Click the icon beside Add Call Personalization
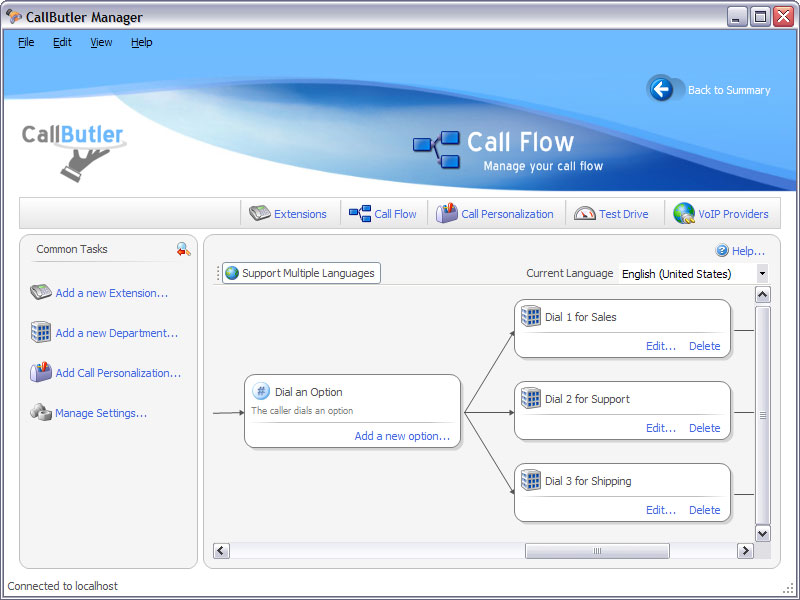 pyautogui.click(x=41, y=372)
